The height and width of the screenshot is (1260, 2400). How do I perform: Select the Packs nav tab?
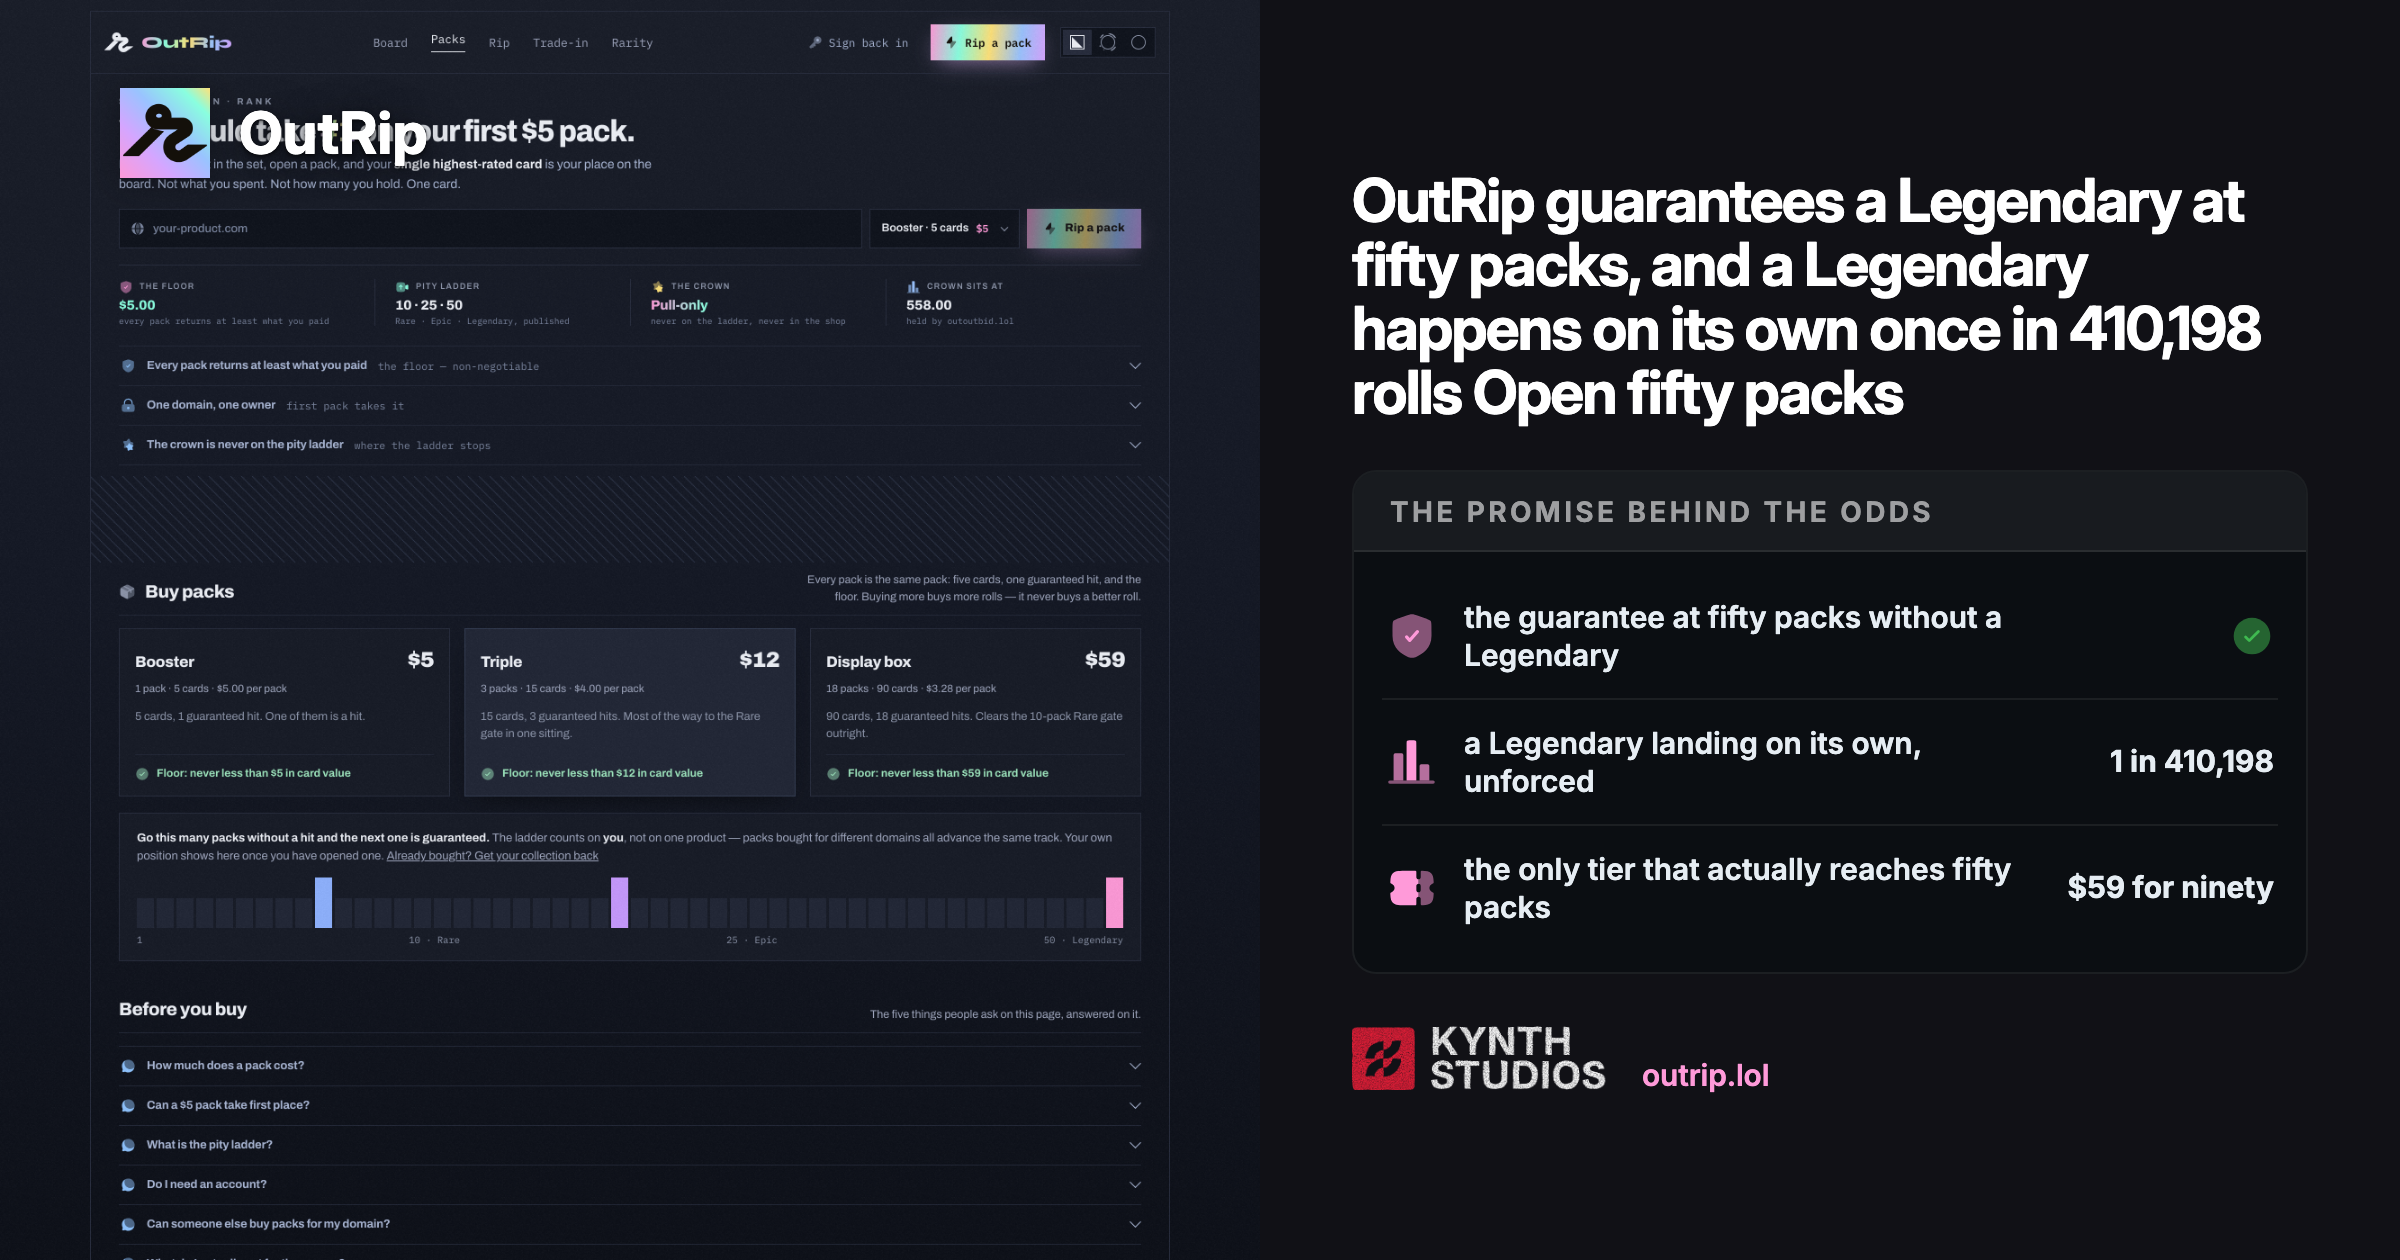point(448,40)
